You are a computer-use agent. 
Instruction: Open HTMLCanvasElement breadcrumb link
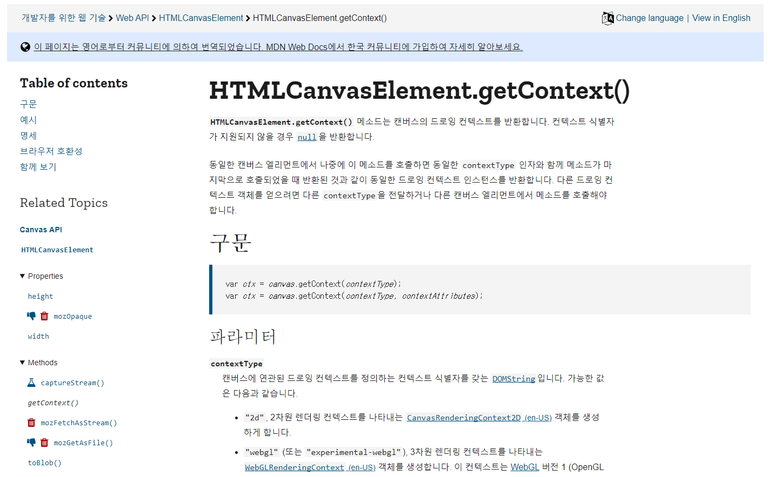[201, 18]
